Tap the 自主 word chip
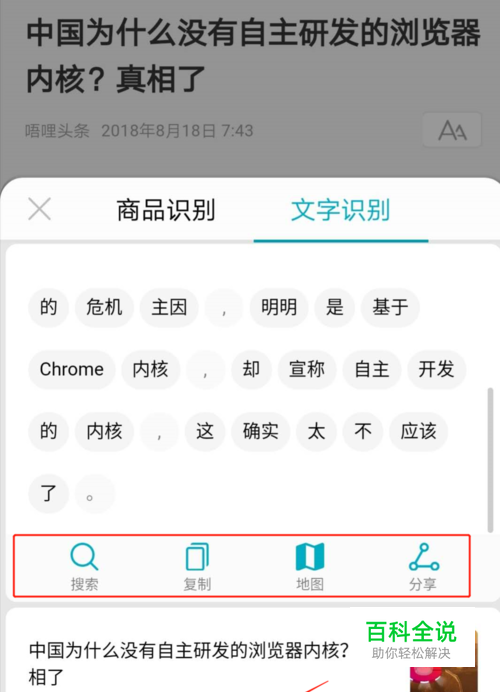This screenshot has height=692, width=500. 372,369
